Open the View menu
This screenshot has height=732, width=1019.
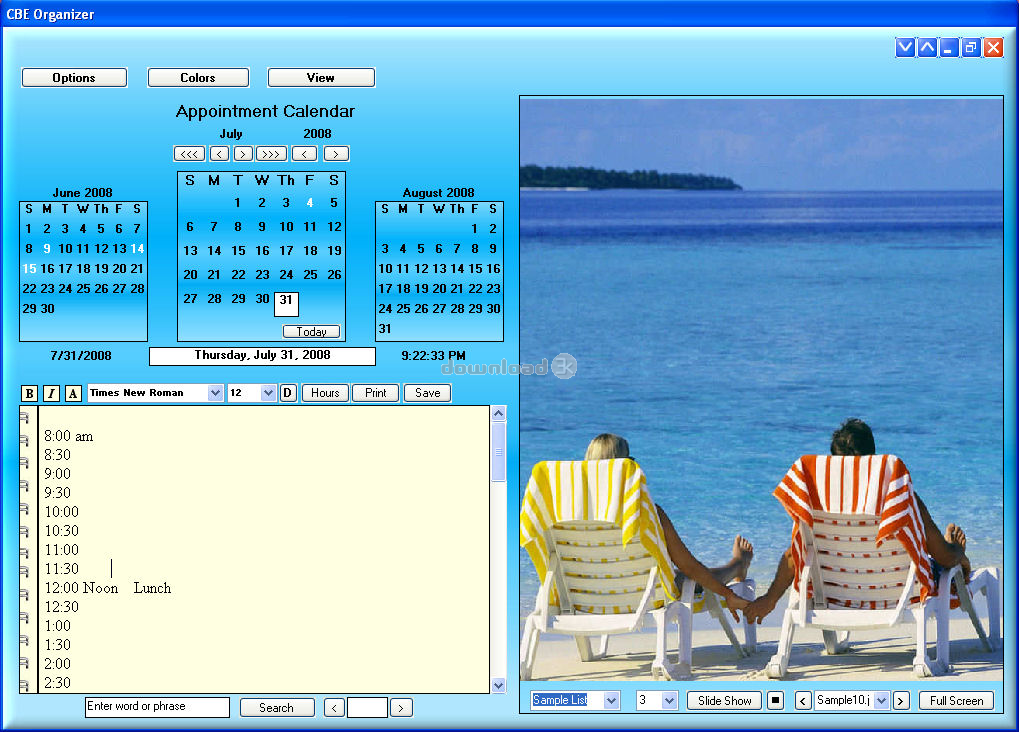point(321,77)
